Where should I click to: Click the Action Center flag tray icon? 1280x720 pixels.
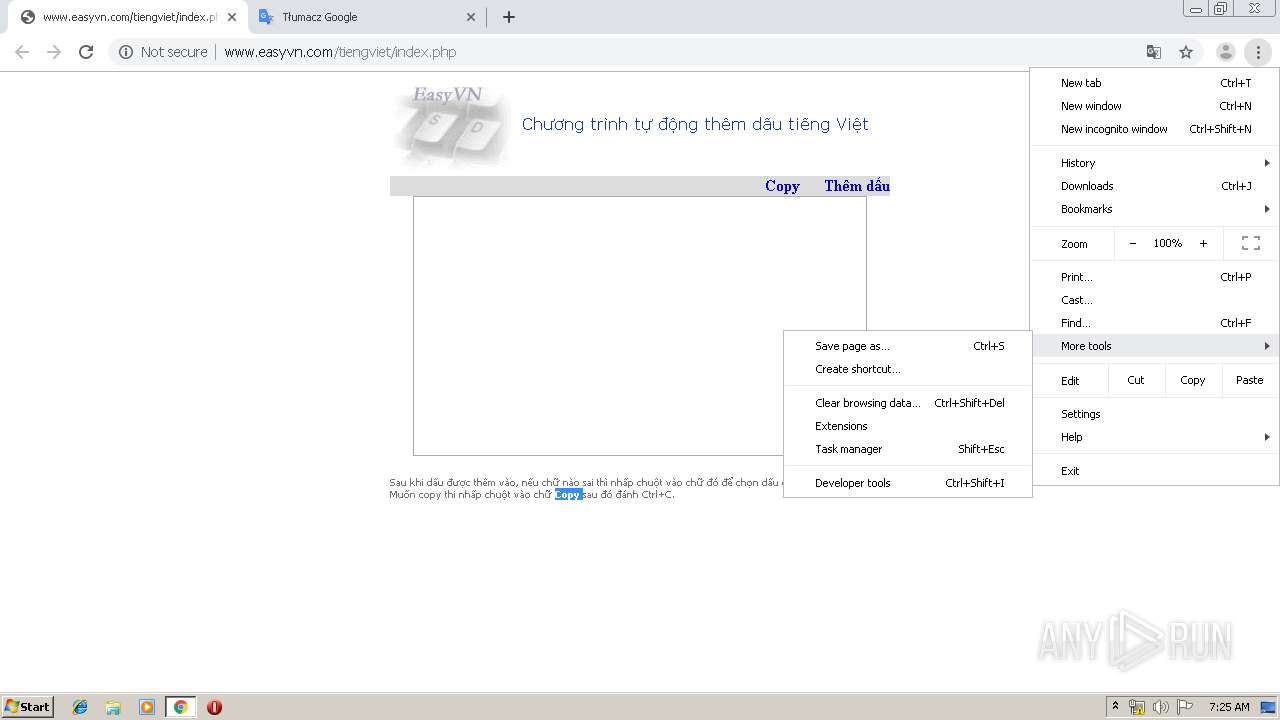[1184, 707]
